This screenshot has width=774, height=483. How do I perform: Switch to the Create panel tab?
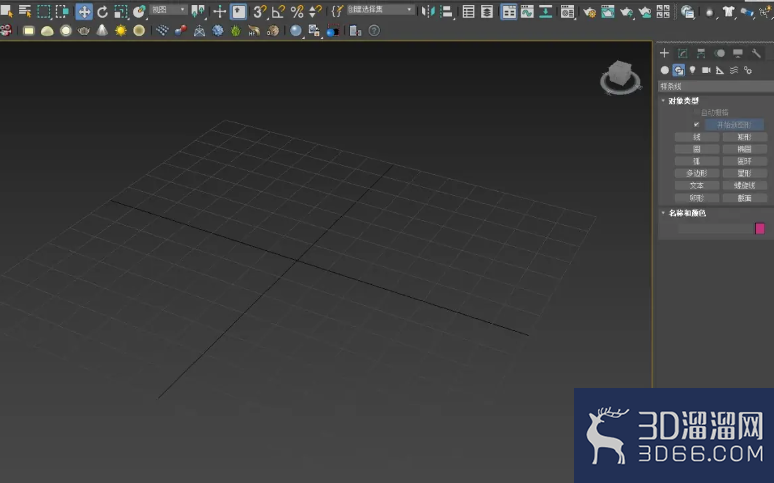coord(664,53)
